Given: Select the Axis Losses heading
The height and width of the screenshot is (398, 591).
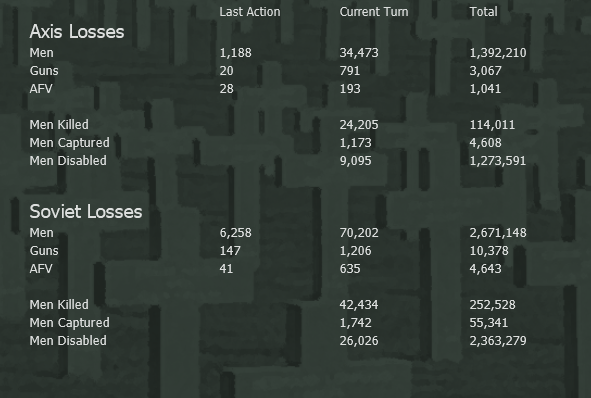Looking at the screenshot, I should click(77, 32).
